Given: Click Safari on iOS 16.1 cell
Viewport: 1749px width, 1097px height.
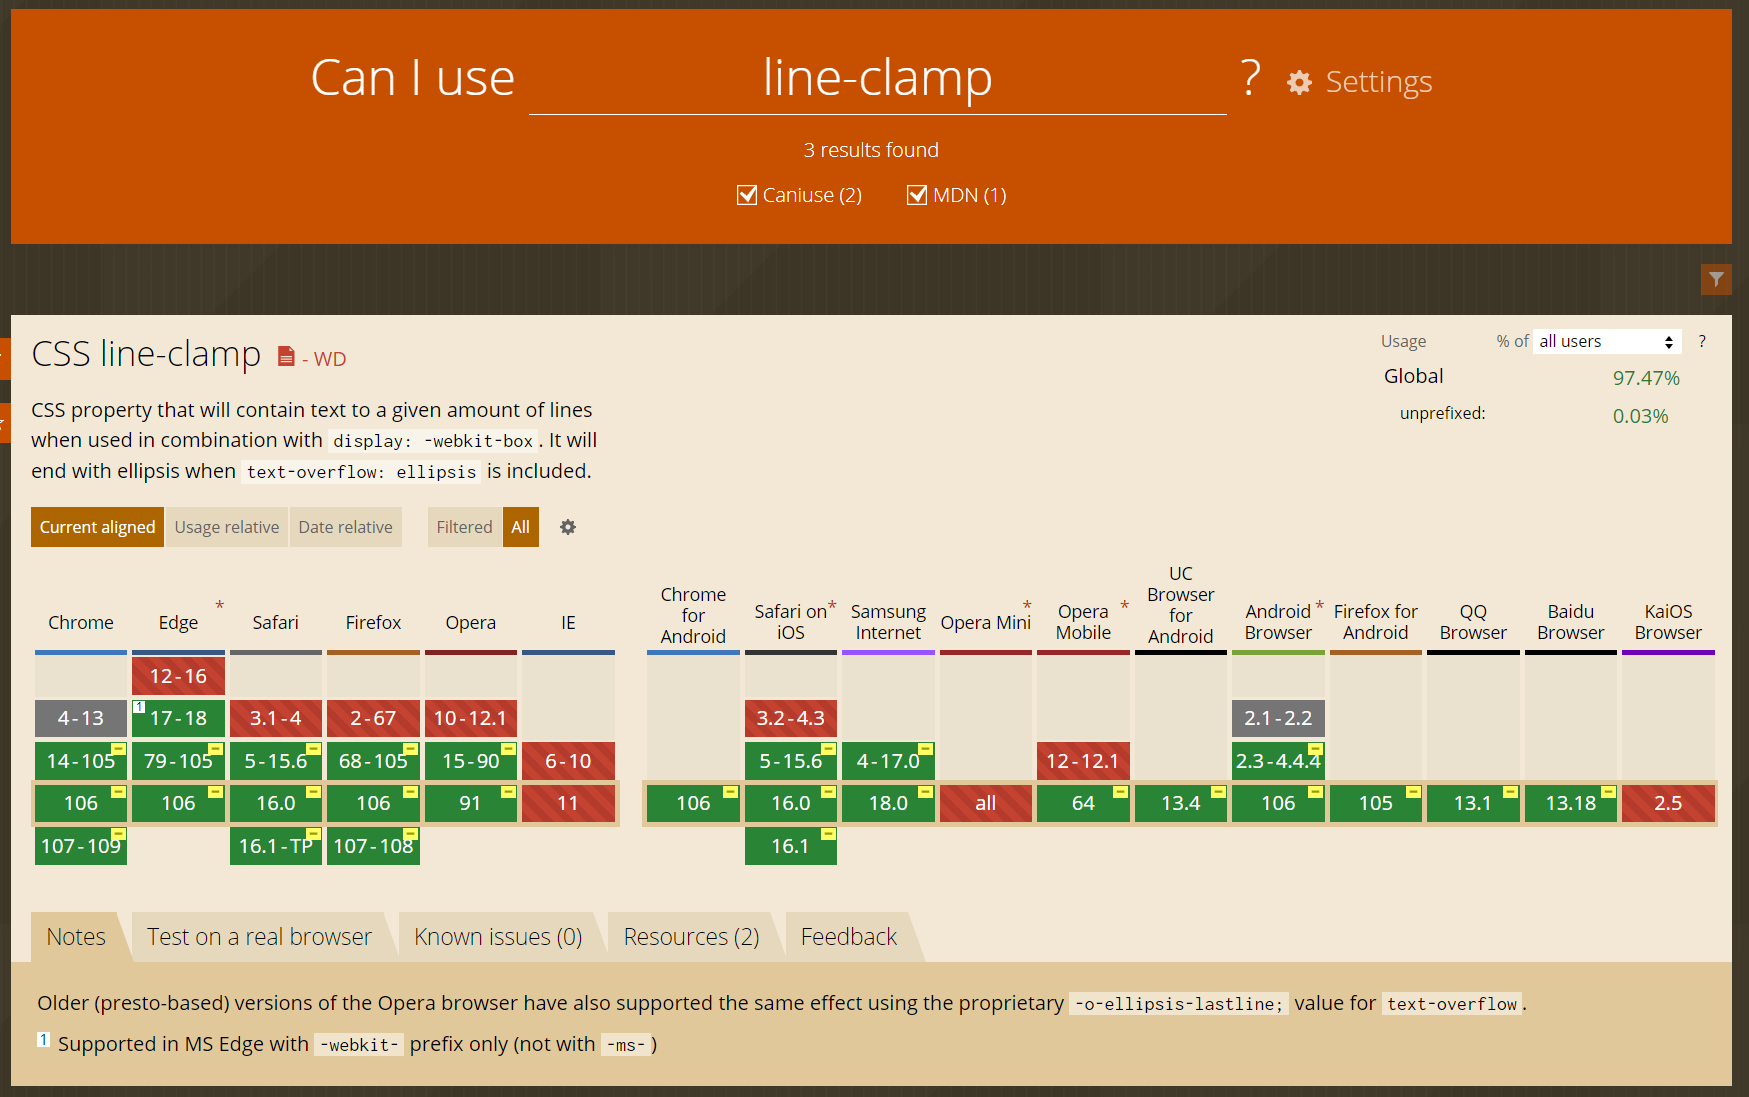Looking at the screenshot, I should (791, 846).
